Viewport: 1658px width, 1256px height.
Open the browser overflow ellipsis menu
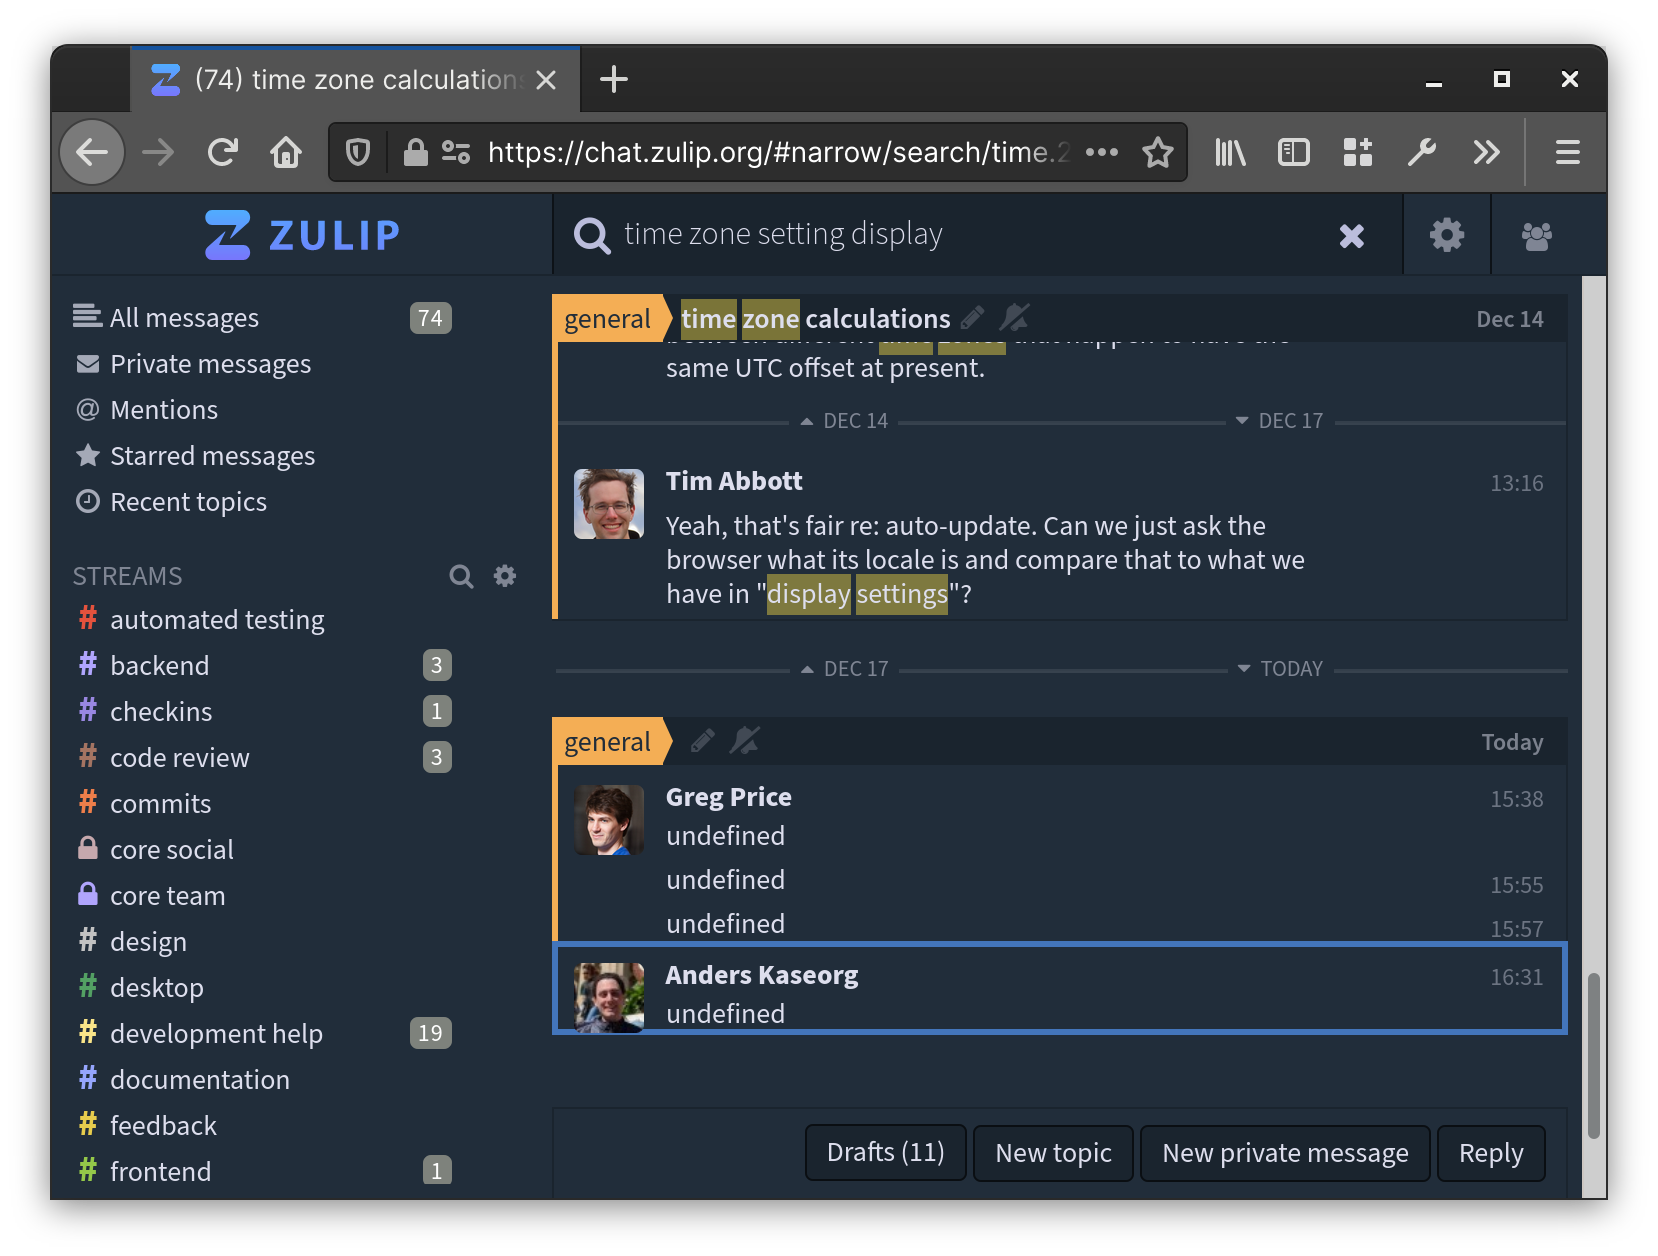click(x=1103, y=152)
